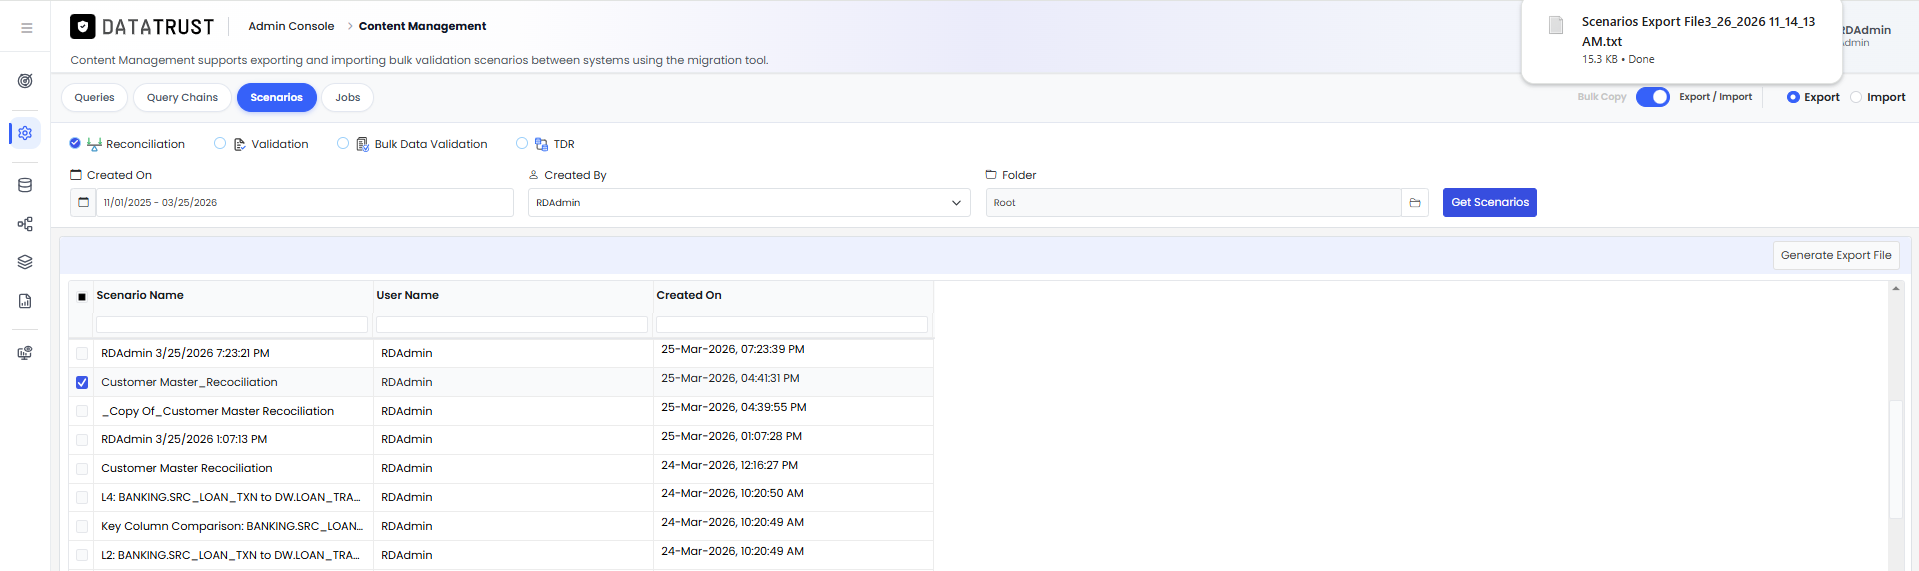Screen dimensions: 1919x571
Task: Click the Folder Root input field
Action: [1193, 203]
